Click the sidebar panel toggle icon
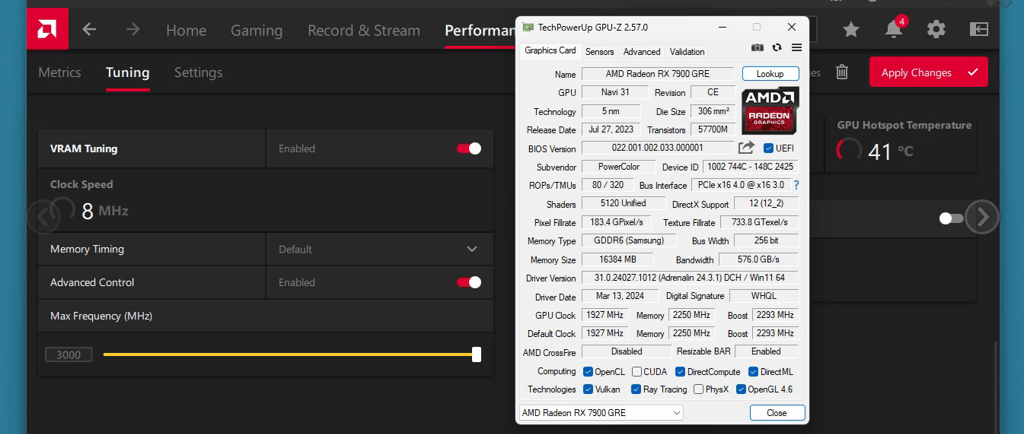1024x434 pixels. (x=979, y=29)
